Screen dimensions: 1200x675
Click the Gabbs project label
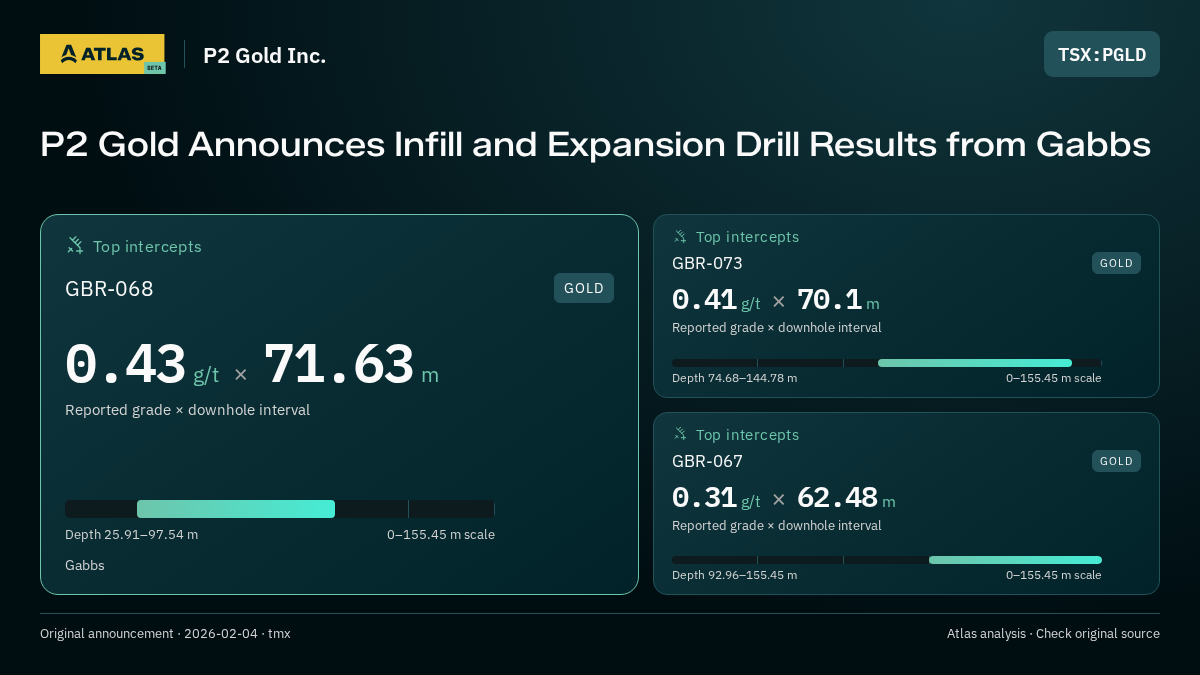click(85, 566)
